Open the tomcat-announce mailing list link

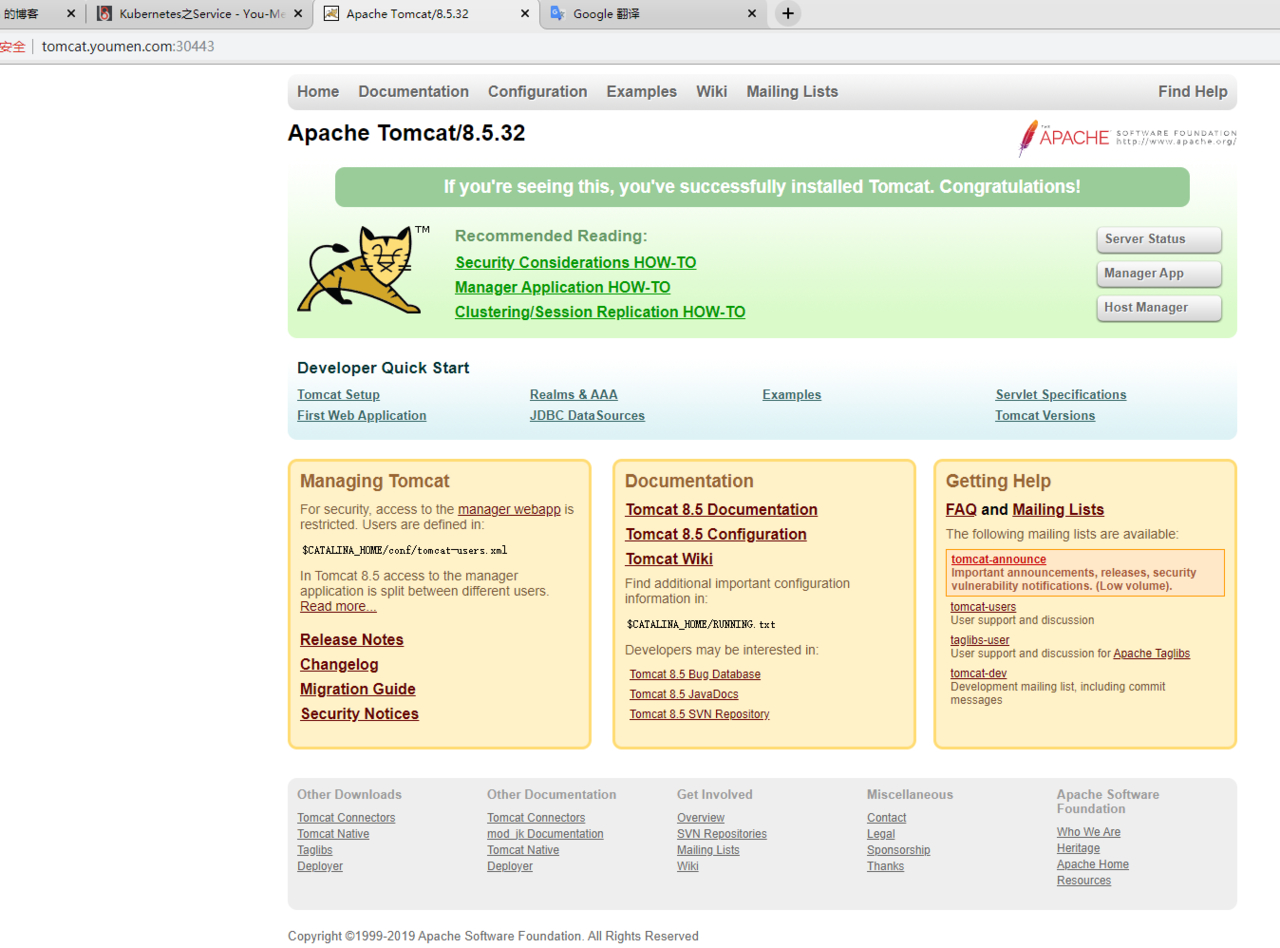click(x=998, y=560)
